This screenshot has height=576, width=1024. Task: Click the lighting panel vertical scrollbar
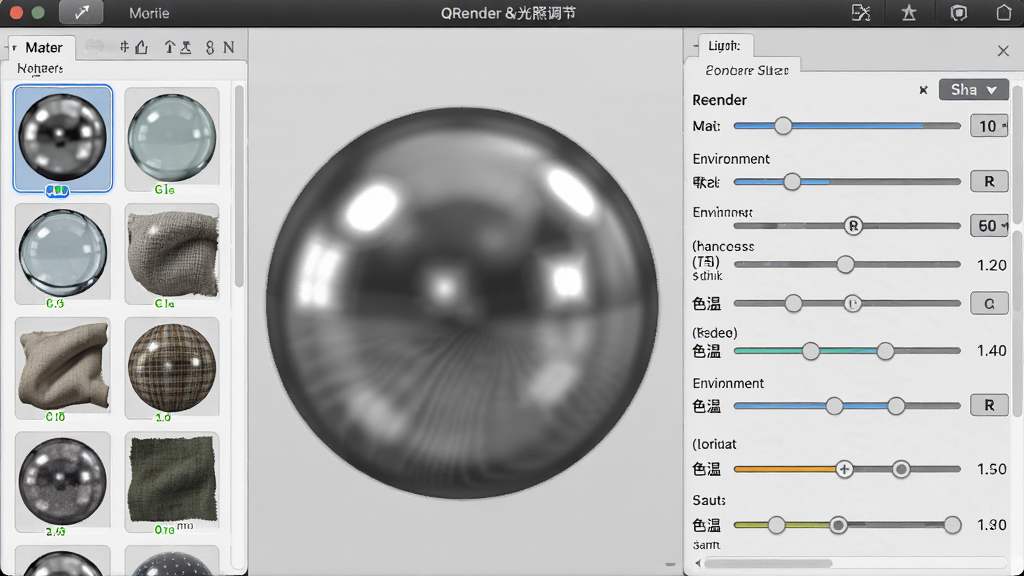click(x=1017, y=155)
